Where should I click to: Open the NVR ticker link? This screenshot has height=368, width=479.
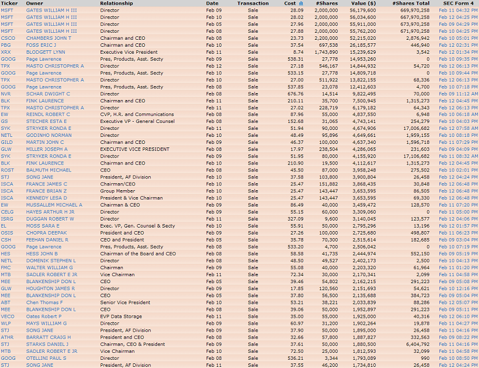click(6, 94)
